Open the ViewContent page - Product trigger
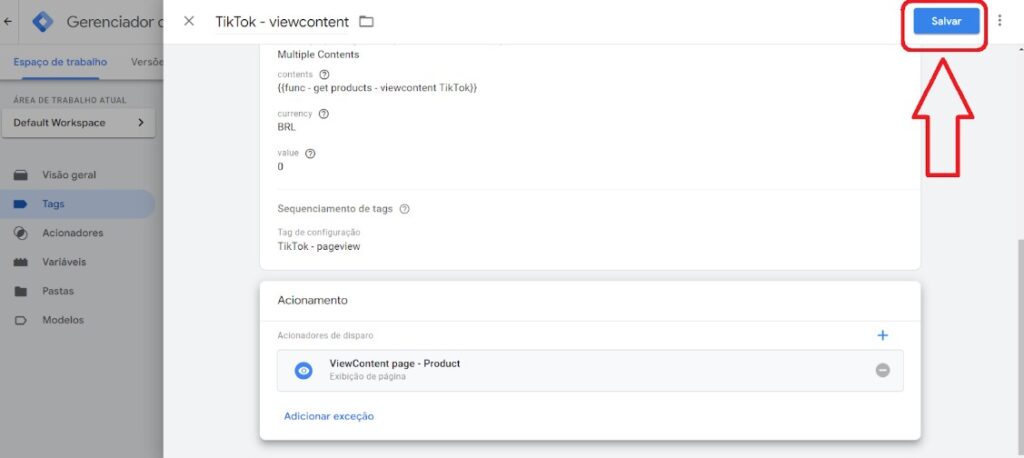The height and width of the screenshot is (458, 1024). pos(394,364)
